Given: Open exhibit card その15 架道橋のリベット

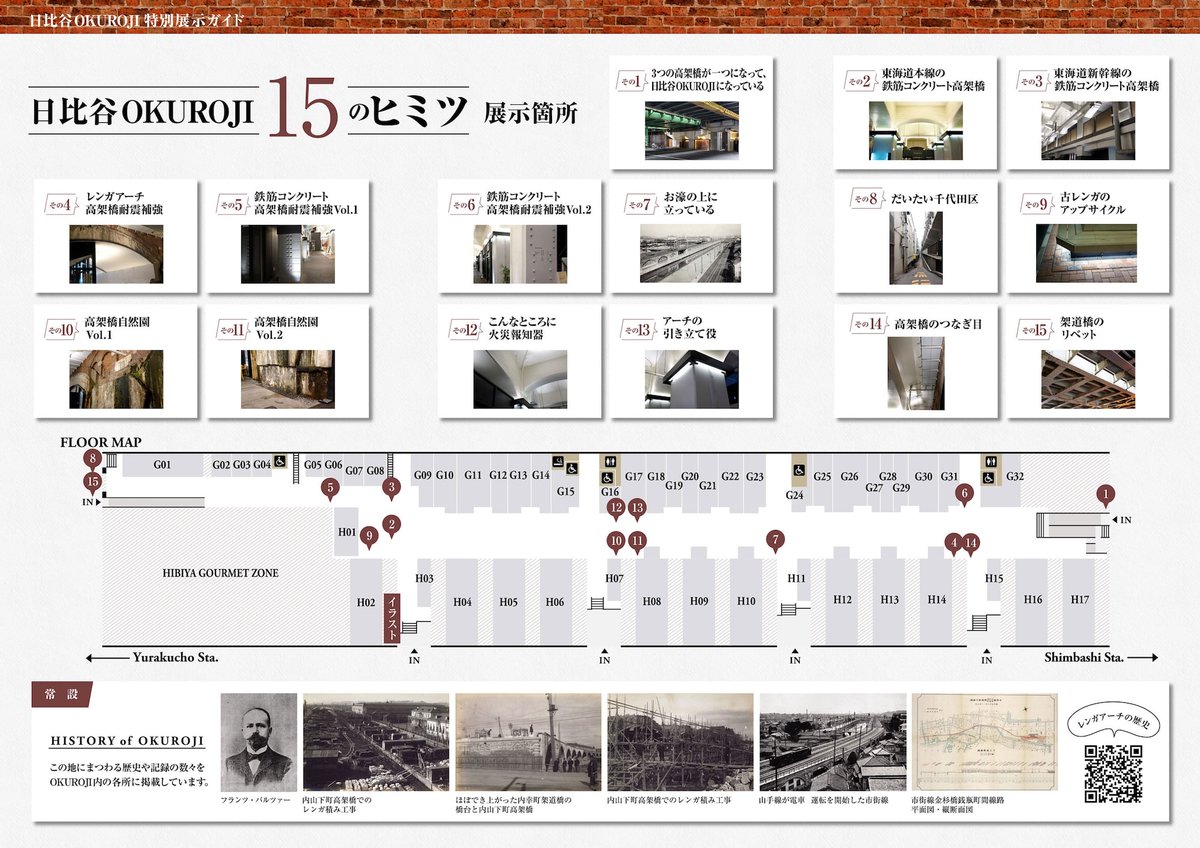Looking at the screenshot, I should [1088, 361].
